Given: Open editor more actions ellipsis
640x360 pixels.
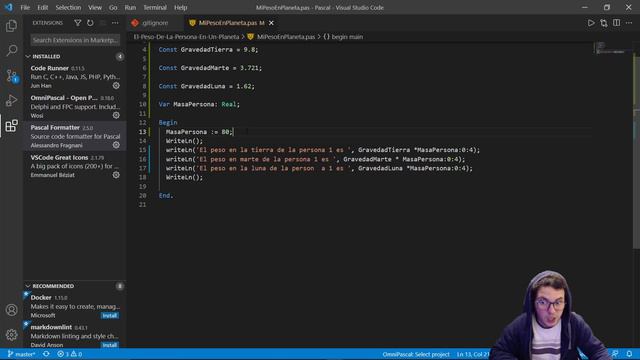Looking at the screenshot, I should 629,23.
